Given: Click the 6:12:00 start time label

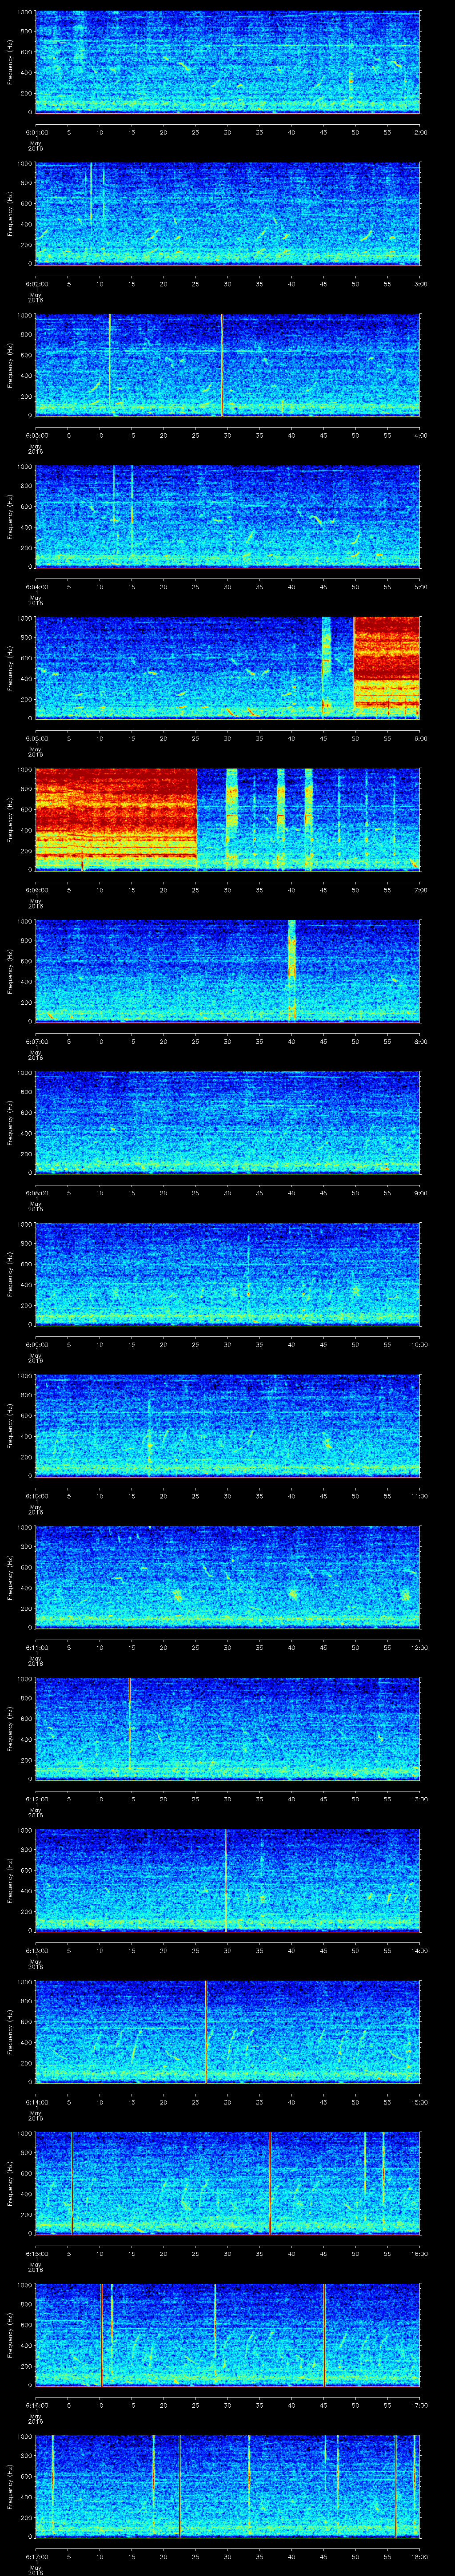Looking at the screenshot, I should [37, 1799].
